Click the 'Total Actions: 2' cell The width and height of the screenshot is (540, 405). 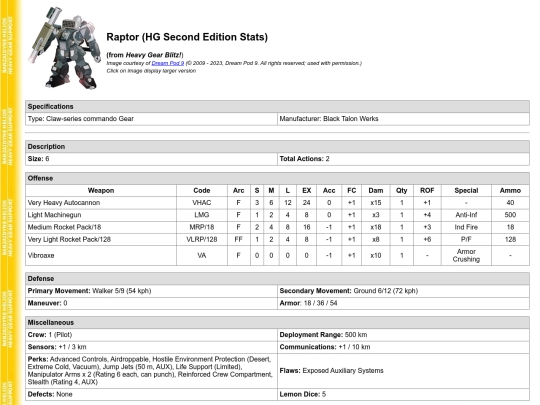click(x=403, y=159)
